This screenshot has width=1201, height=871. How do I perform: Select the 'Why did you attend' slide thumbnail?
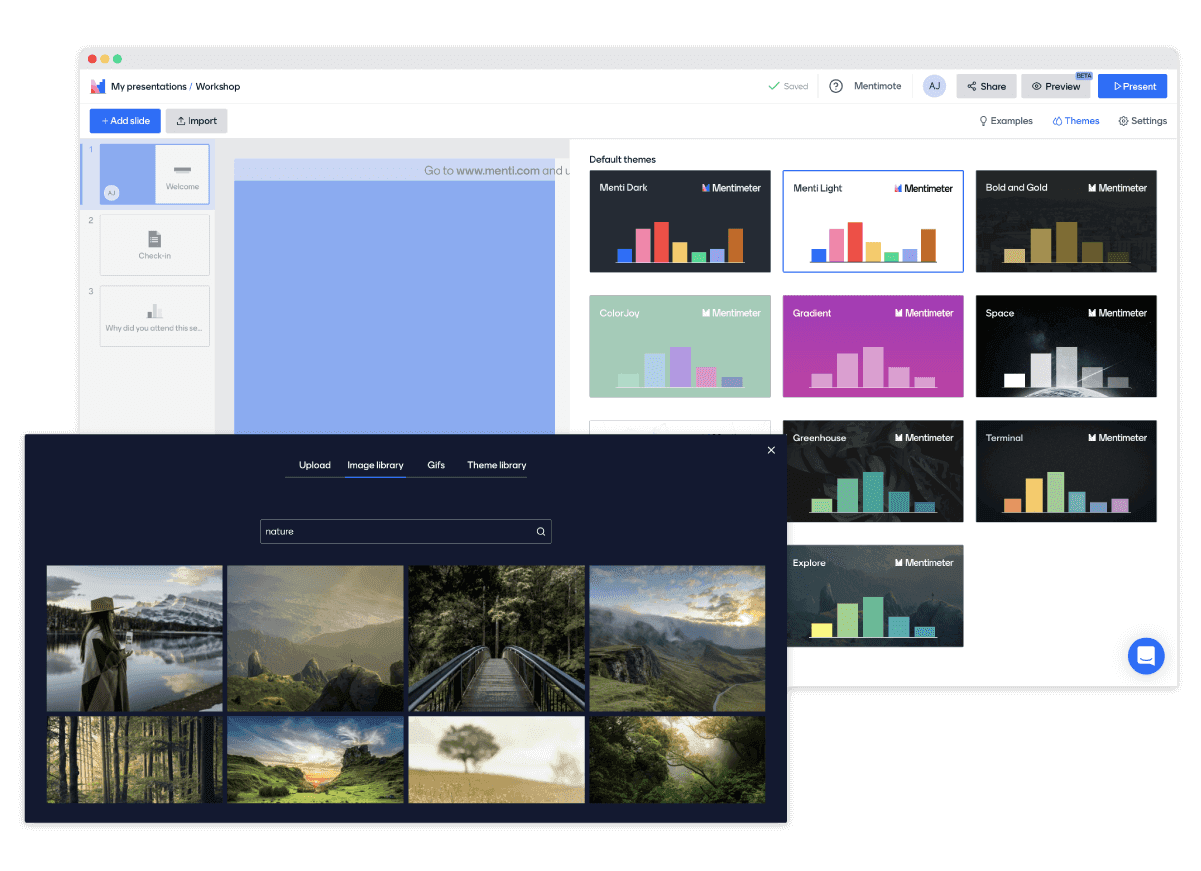[155, 316]
